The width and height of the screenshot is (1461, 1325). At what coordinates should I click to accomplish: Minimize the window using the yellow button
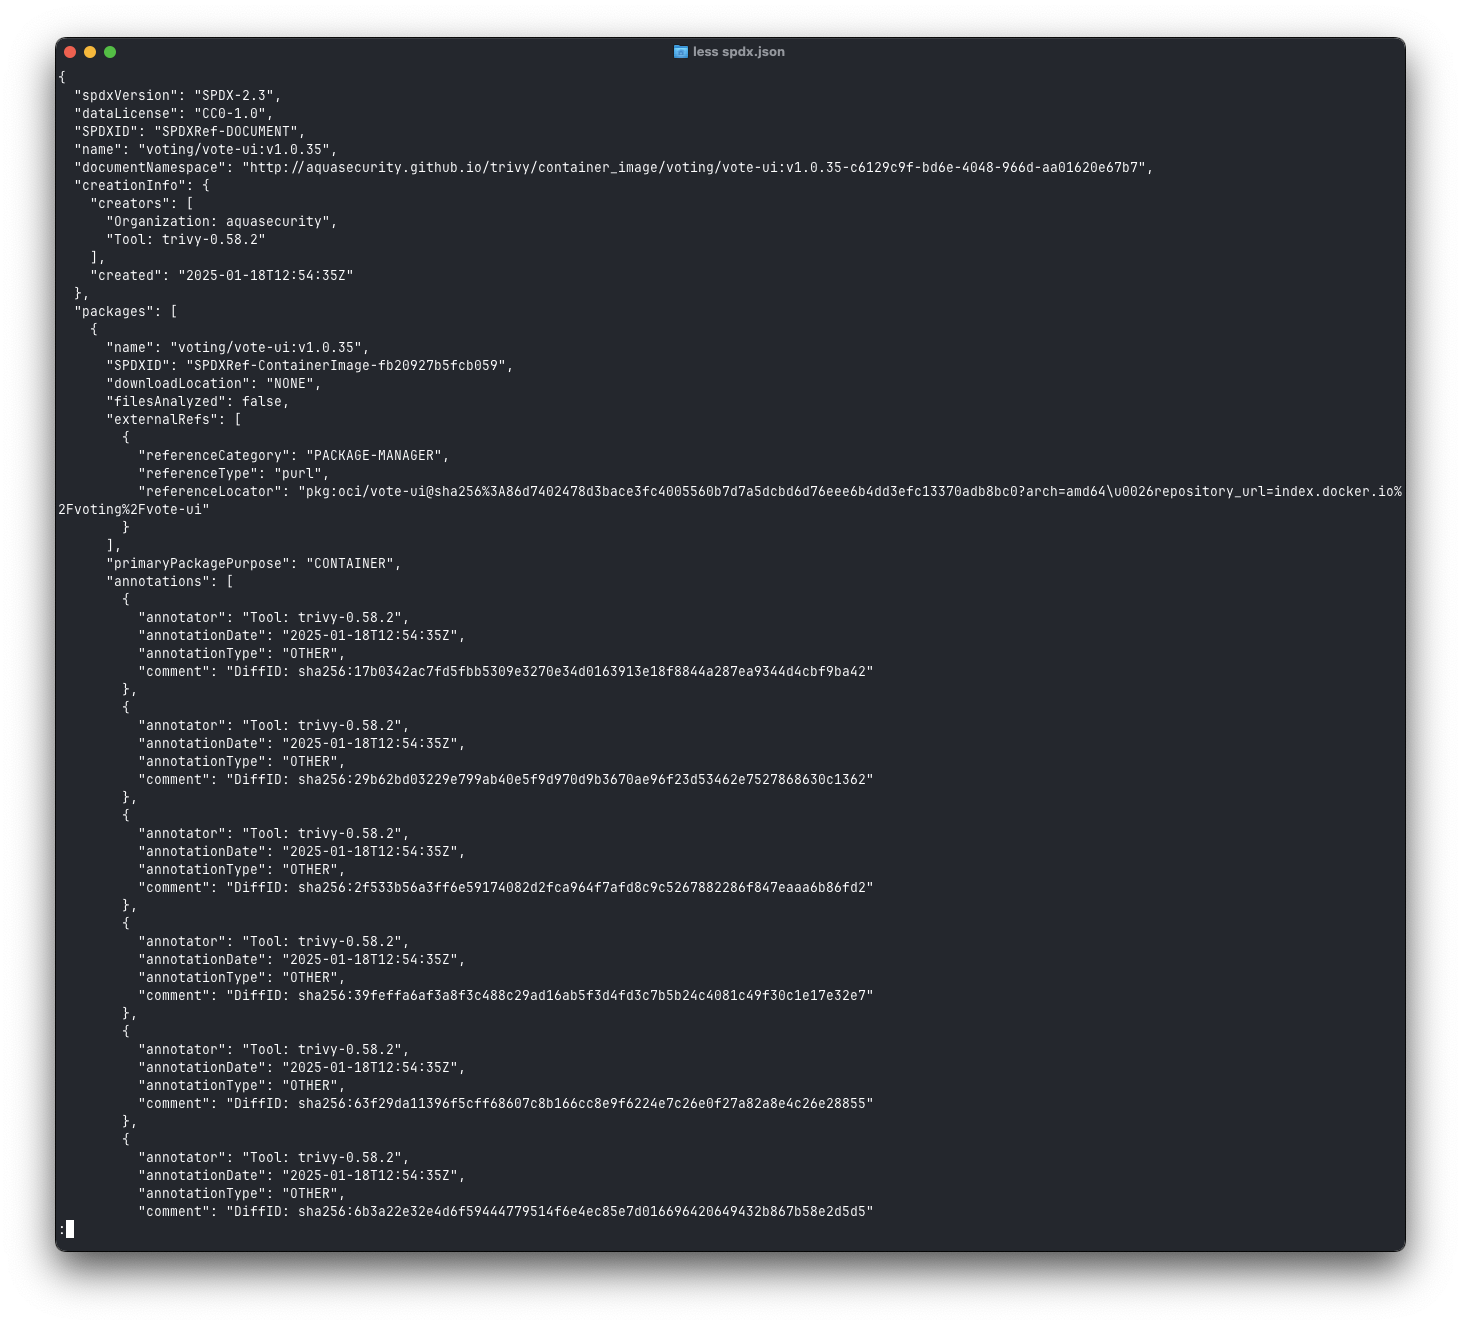pyautogui.click(x=90, y=52)
